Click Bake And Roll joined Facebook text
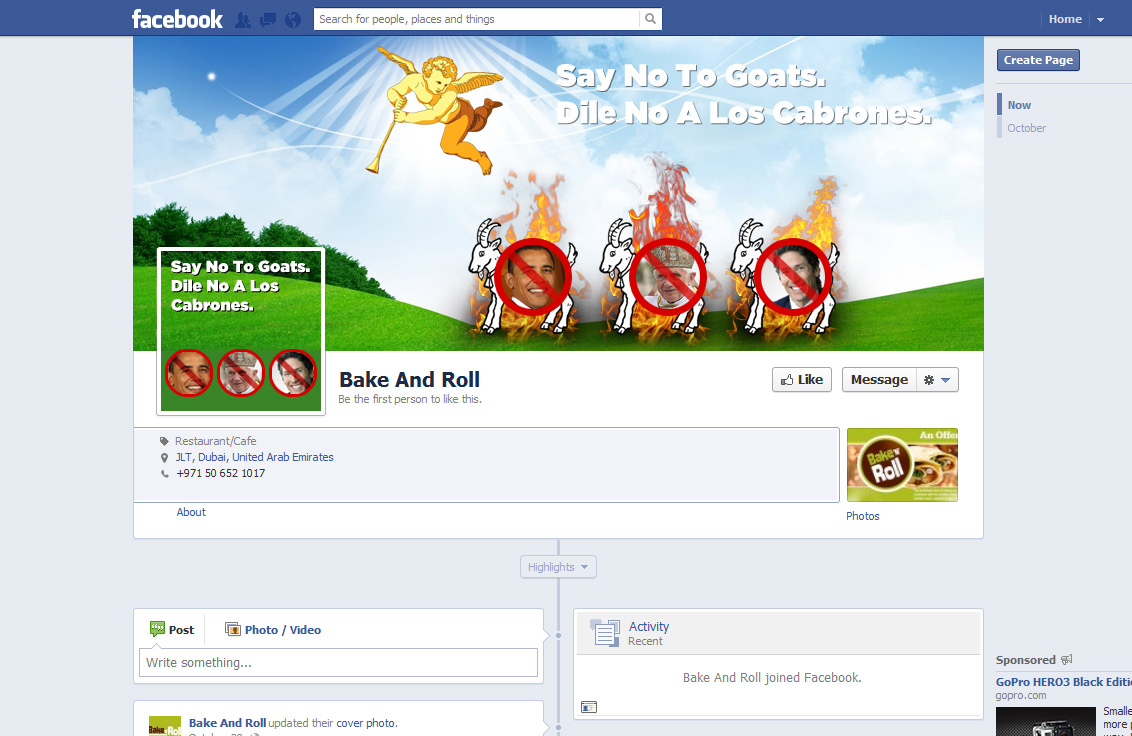This screenshot has width=1132, height=736. coord(772,677)
